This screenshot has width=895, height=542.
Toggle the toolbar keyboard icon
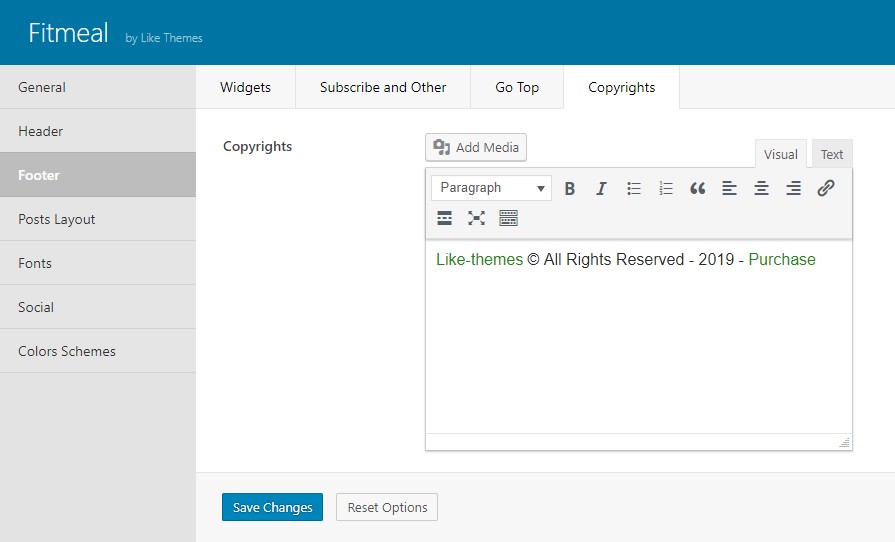pyautogui.click(x=509, y=218)
